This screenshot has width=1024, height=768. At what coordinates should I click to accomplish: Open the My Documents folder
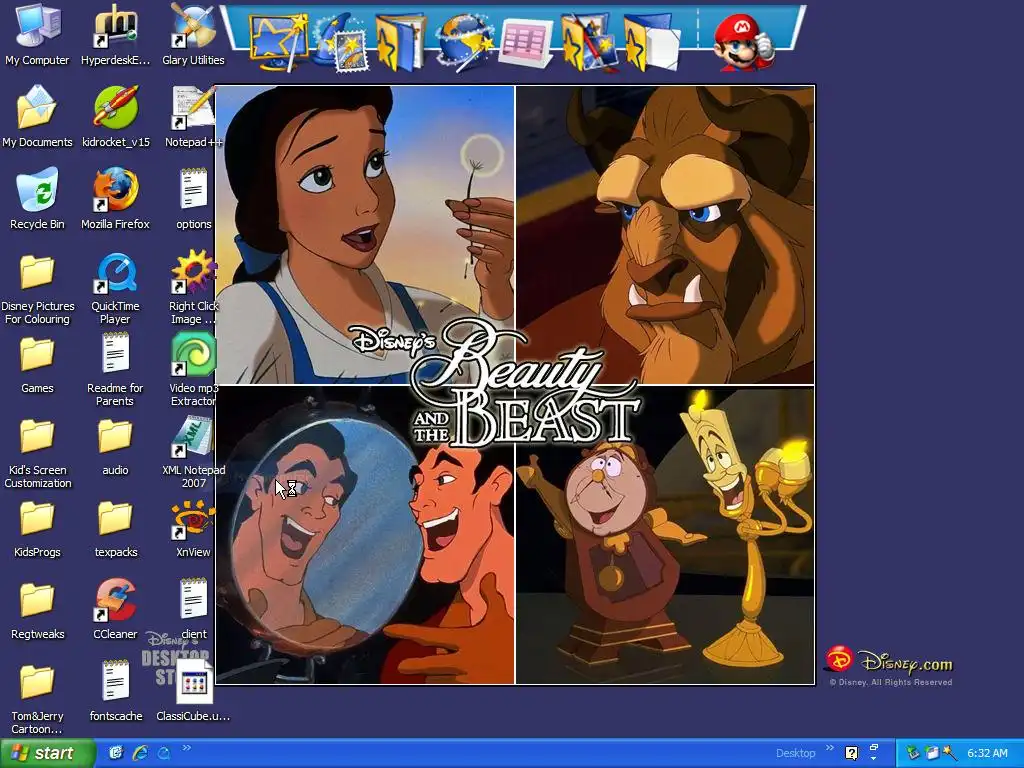click(37, 116)
